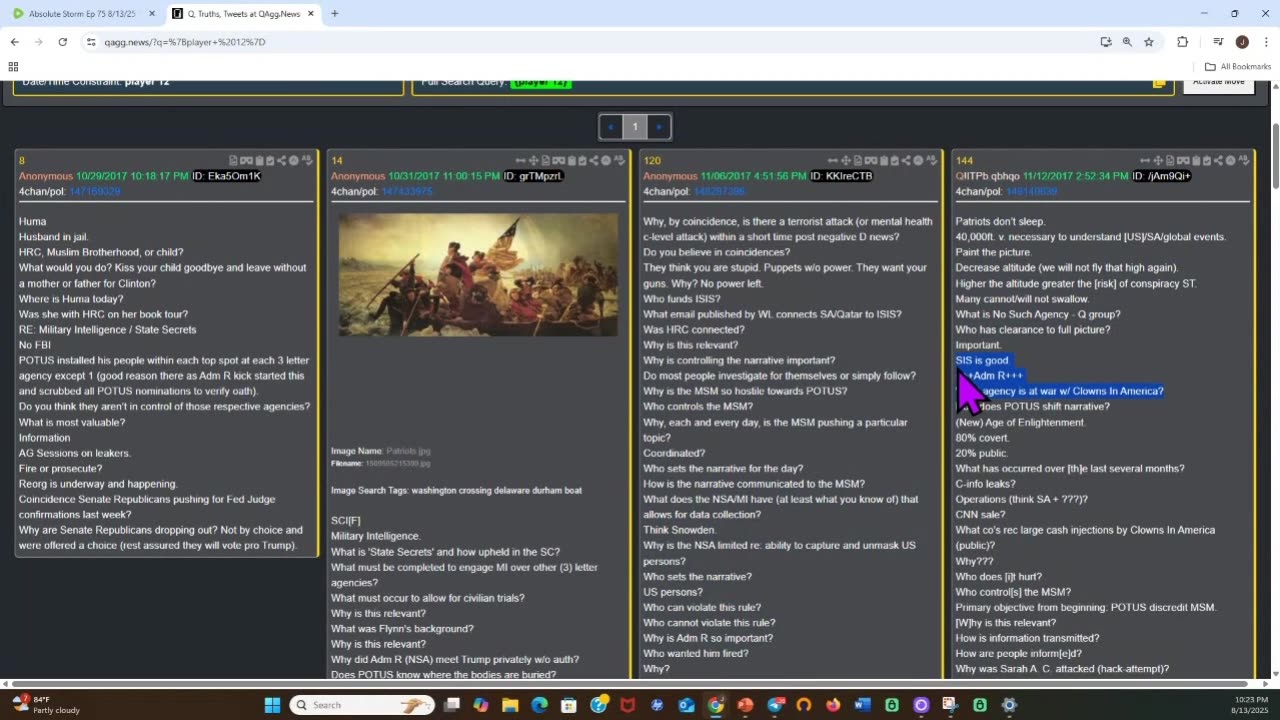Screen dimensions: 1280x720
Task: Bookmark this page with the star icon
Action: (x=1149, y=42)
